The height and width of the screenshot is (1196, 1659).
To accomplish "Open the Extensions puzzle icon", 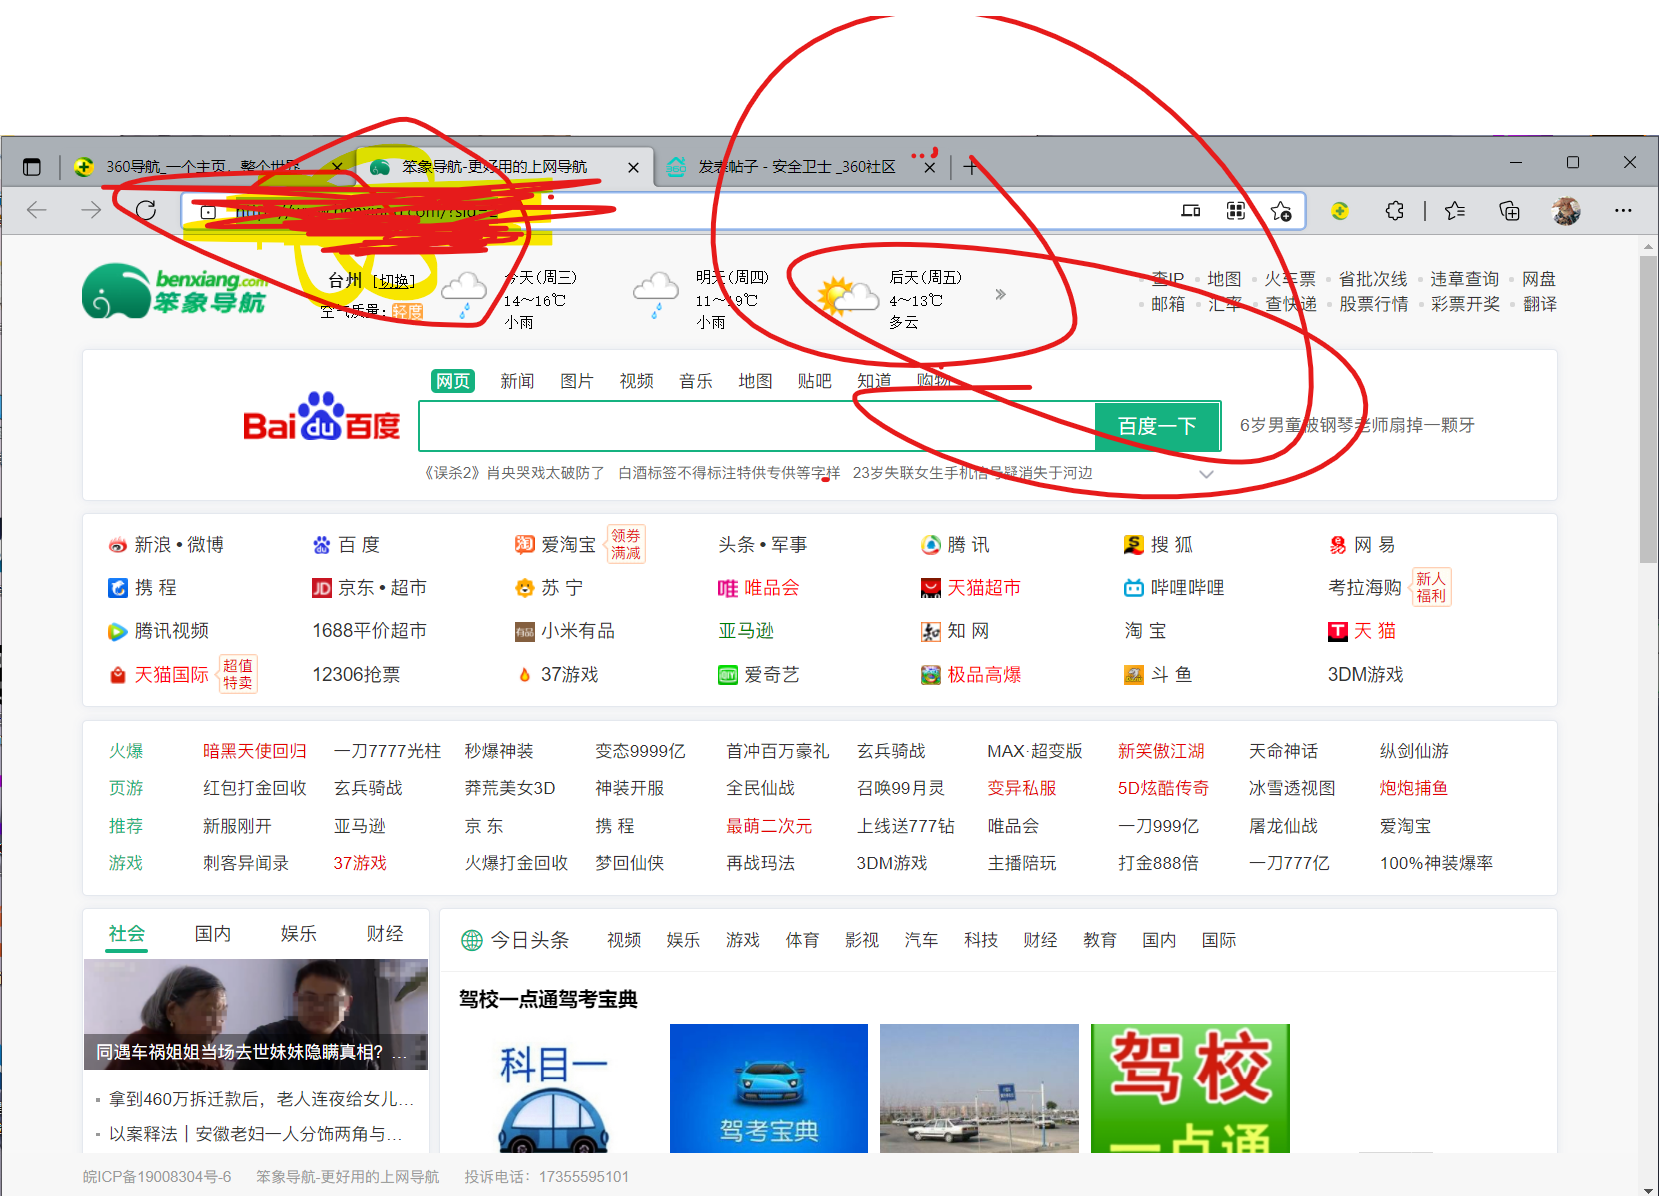I will pyautogui.click(x=1394, y=211).
